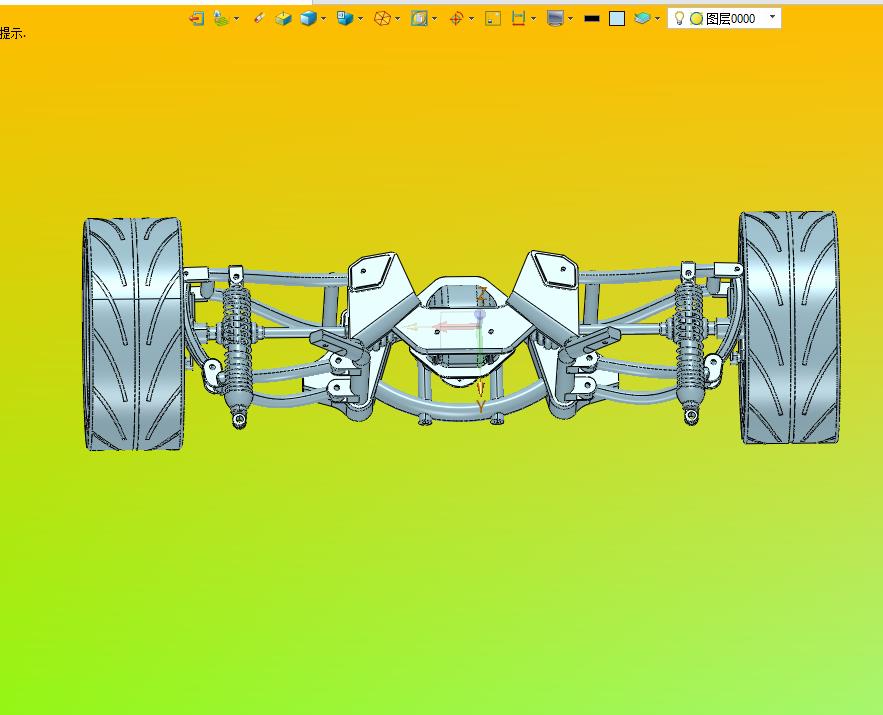The height and width of the screenshot is (715, 883).
Task: Click the right coil spring shock absorber
Action: tap(689, 342)
